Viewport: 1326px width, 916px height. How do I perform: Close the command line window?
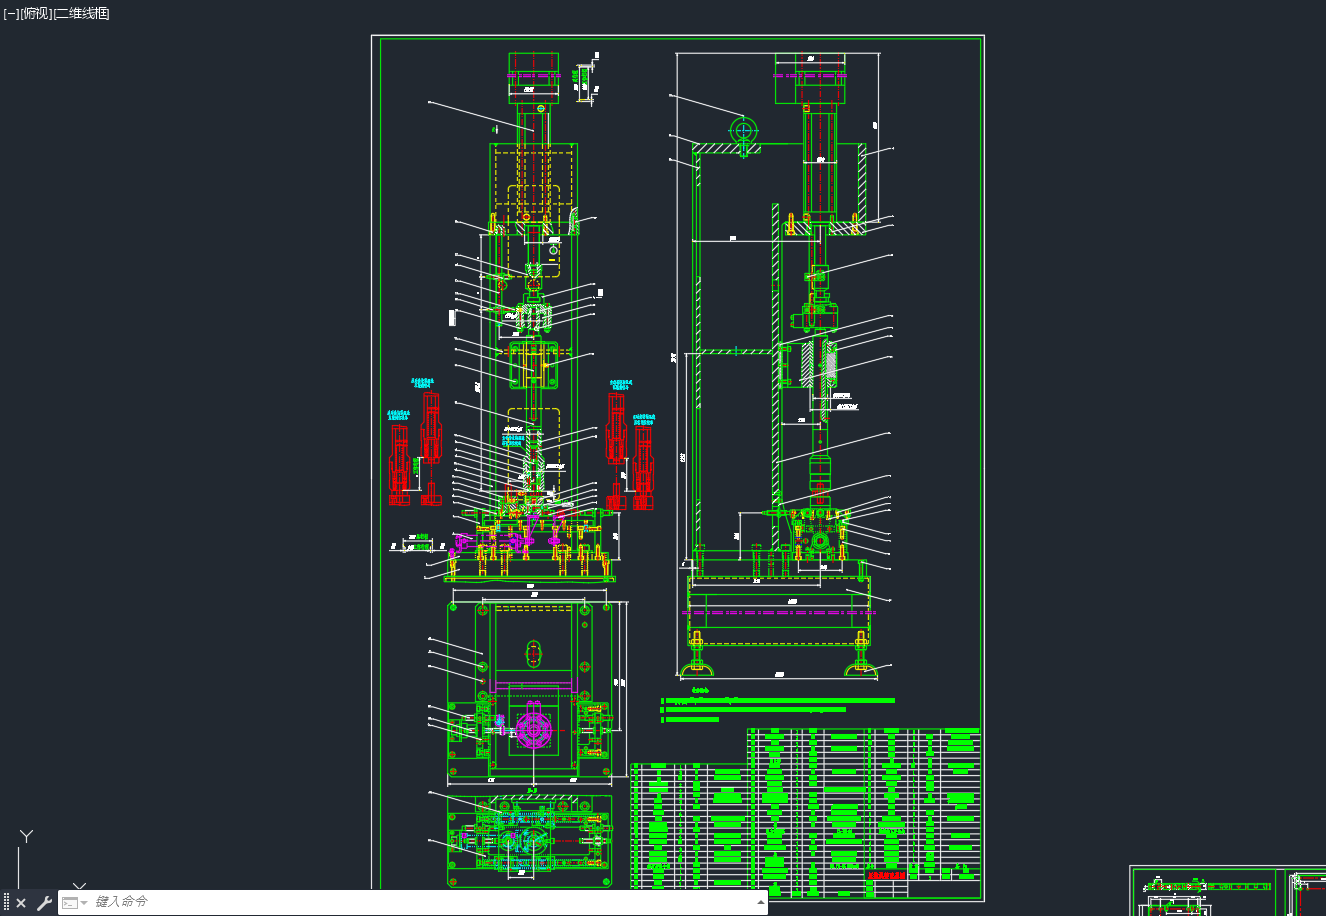pyautogui.click(x=21, y=903)
